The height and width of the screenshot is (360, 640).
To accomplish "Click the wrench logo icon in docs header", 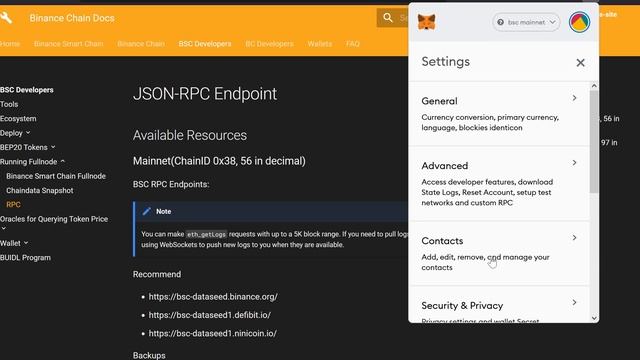I will (6, 18).
